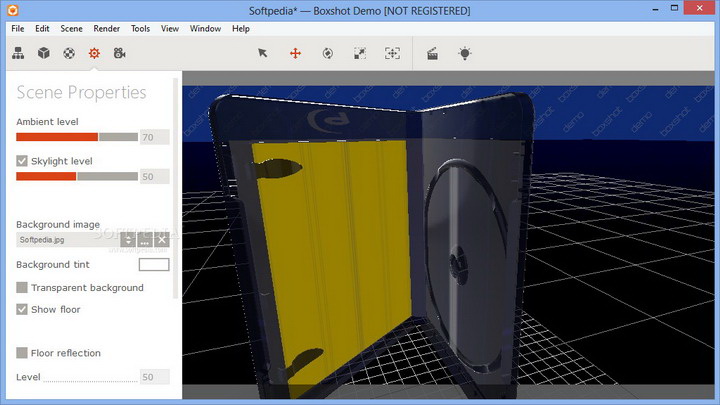Click the Background tint color swatch

click(x=153, y=265)
